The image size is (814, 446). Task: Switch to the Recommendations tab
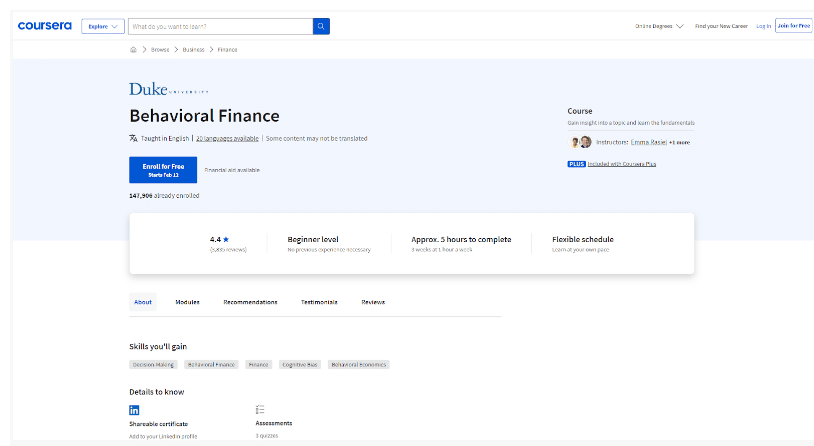250,302
